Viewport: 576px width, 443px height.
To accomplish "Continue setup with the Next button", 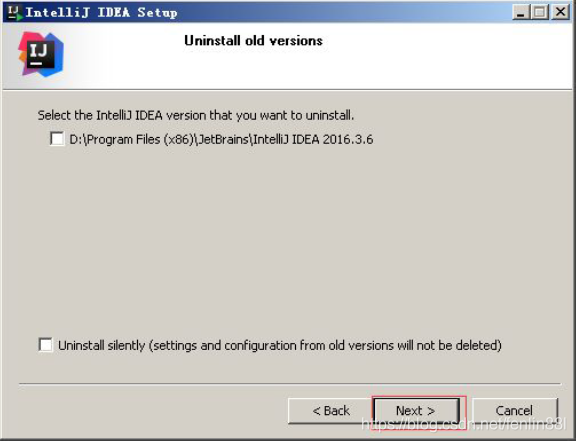I will click(416, 411).
